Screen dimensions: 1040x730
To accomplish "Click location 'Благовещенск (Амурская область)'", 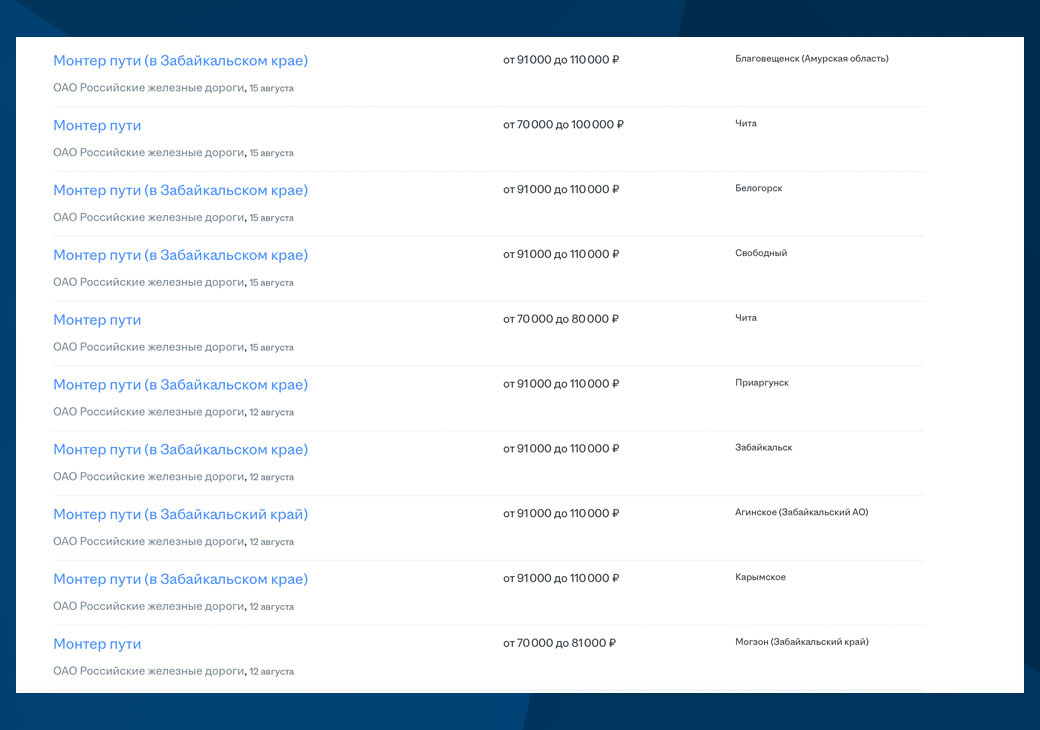I will click(811, 58).
